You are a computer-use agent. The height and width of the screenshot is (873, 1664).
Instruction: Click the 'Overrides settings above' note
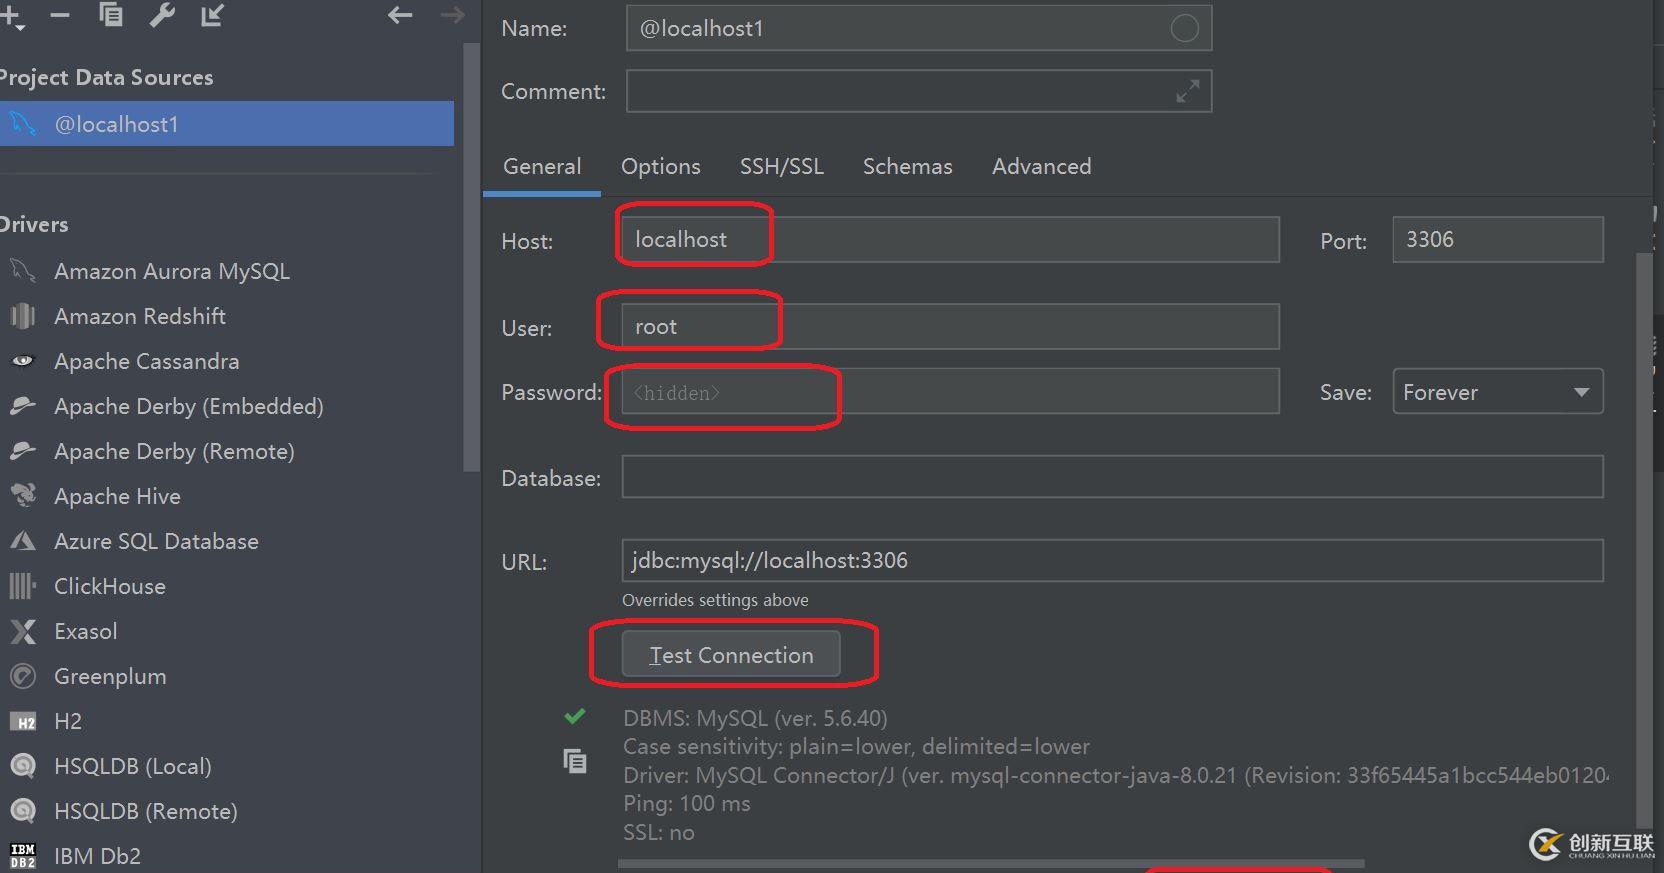(715, 600)
